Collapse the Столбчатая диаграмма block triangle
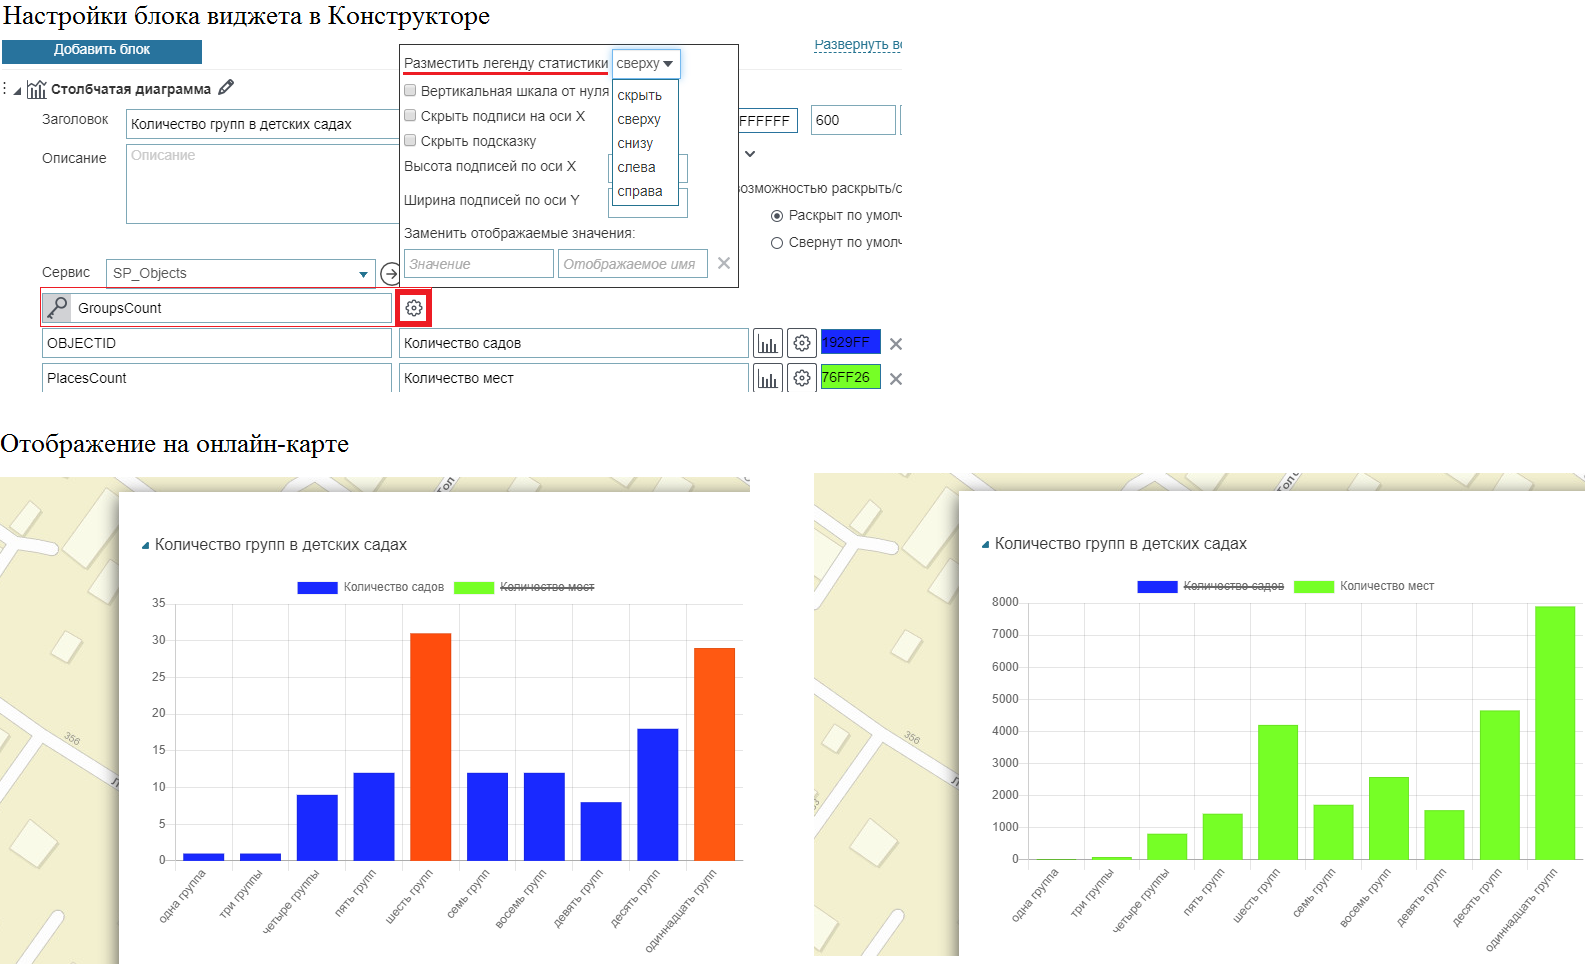Image resolution: width=1585 pixels, height=968 pixels. pos(17,91)
